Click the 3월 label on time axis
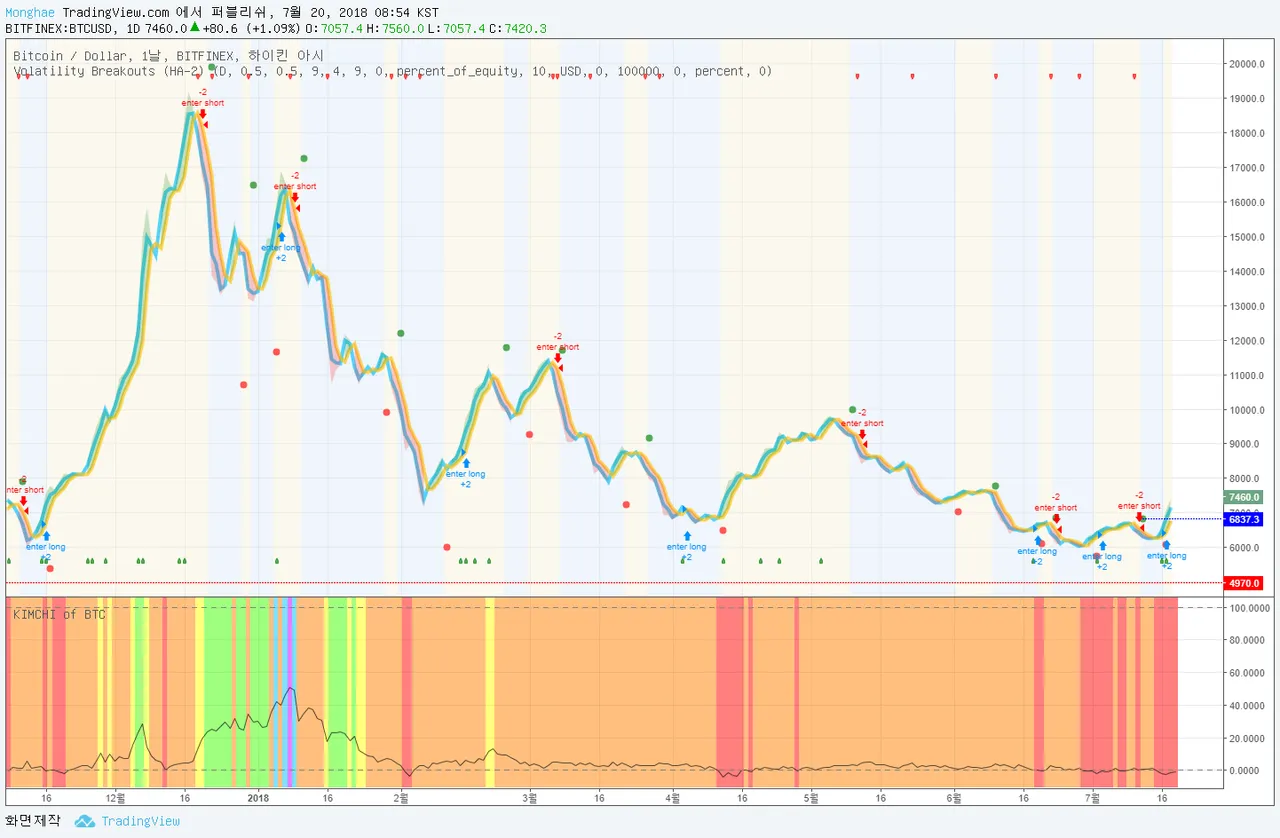 click(530, 798)
